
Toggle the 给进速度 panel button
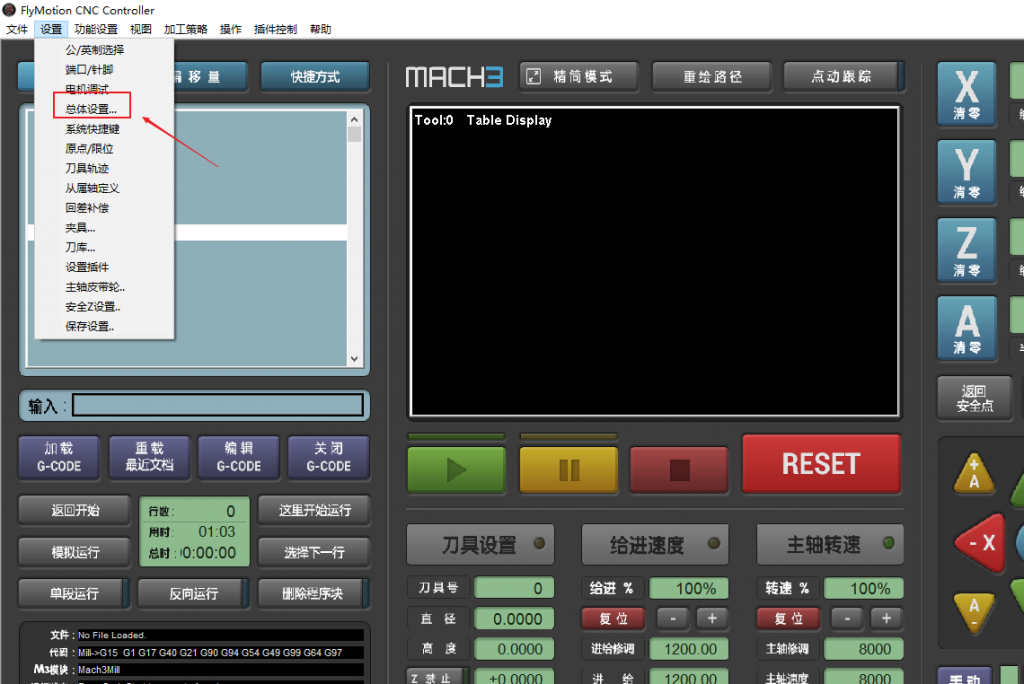[655, 544]
